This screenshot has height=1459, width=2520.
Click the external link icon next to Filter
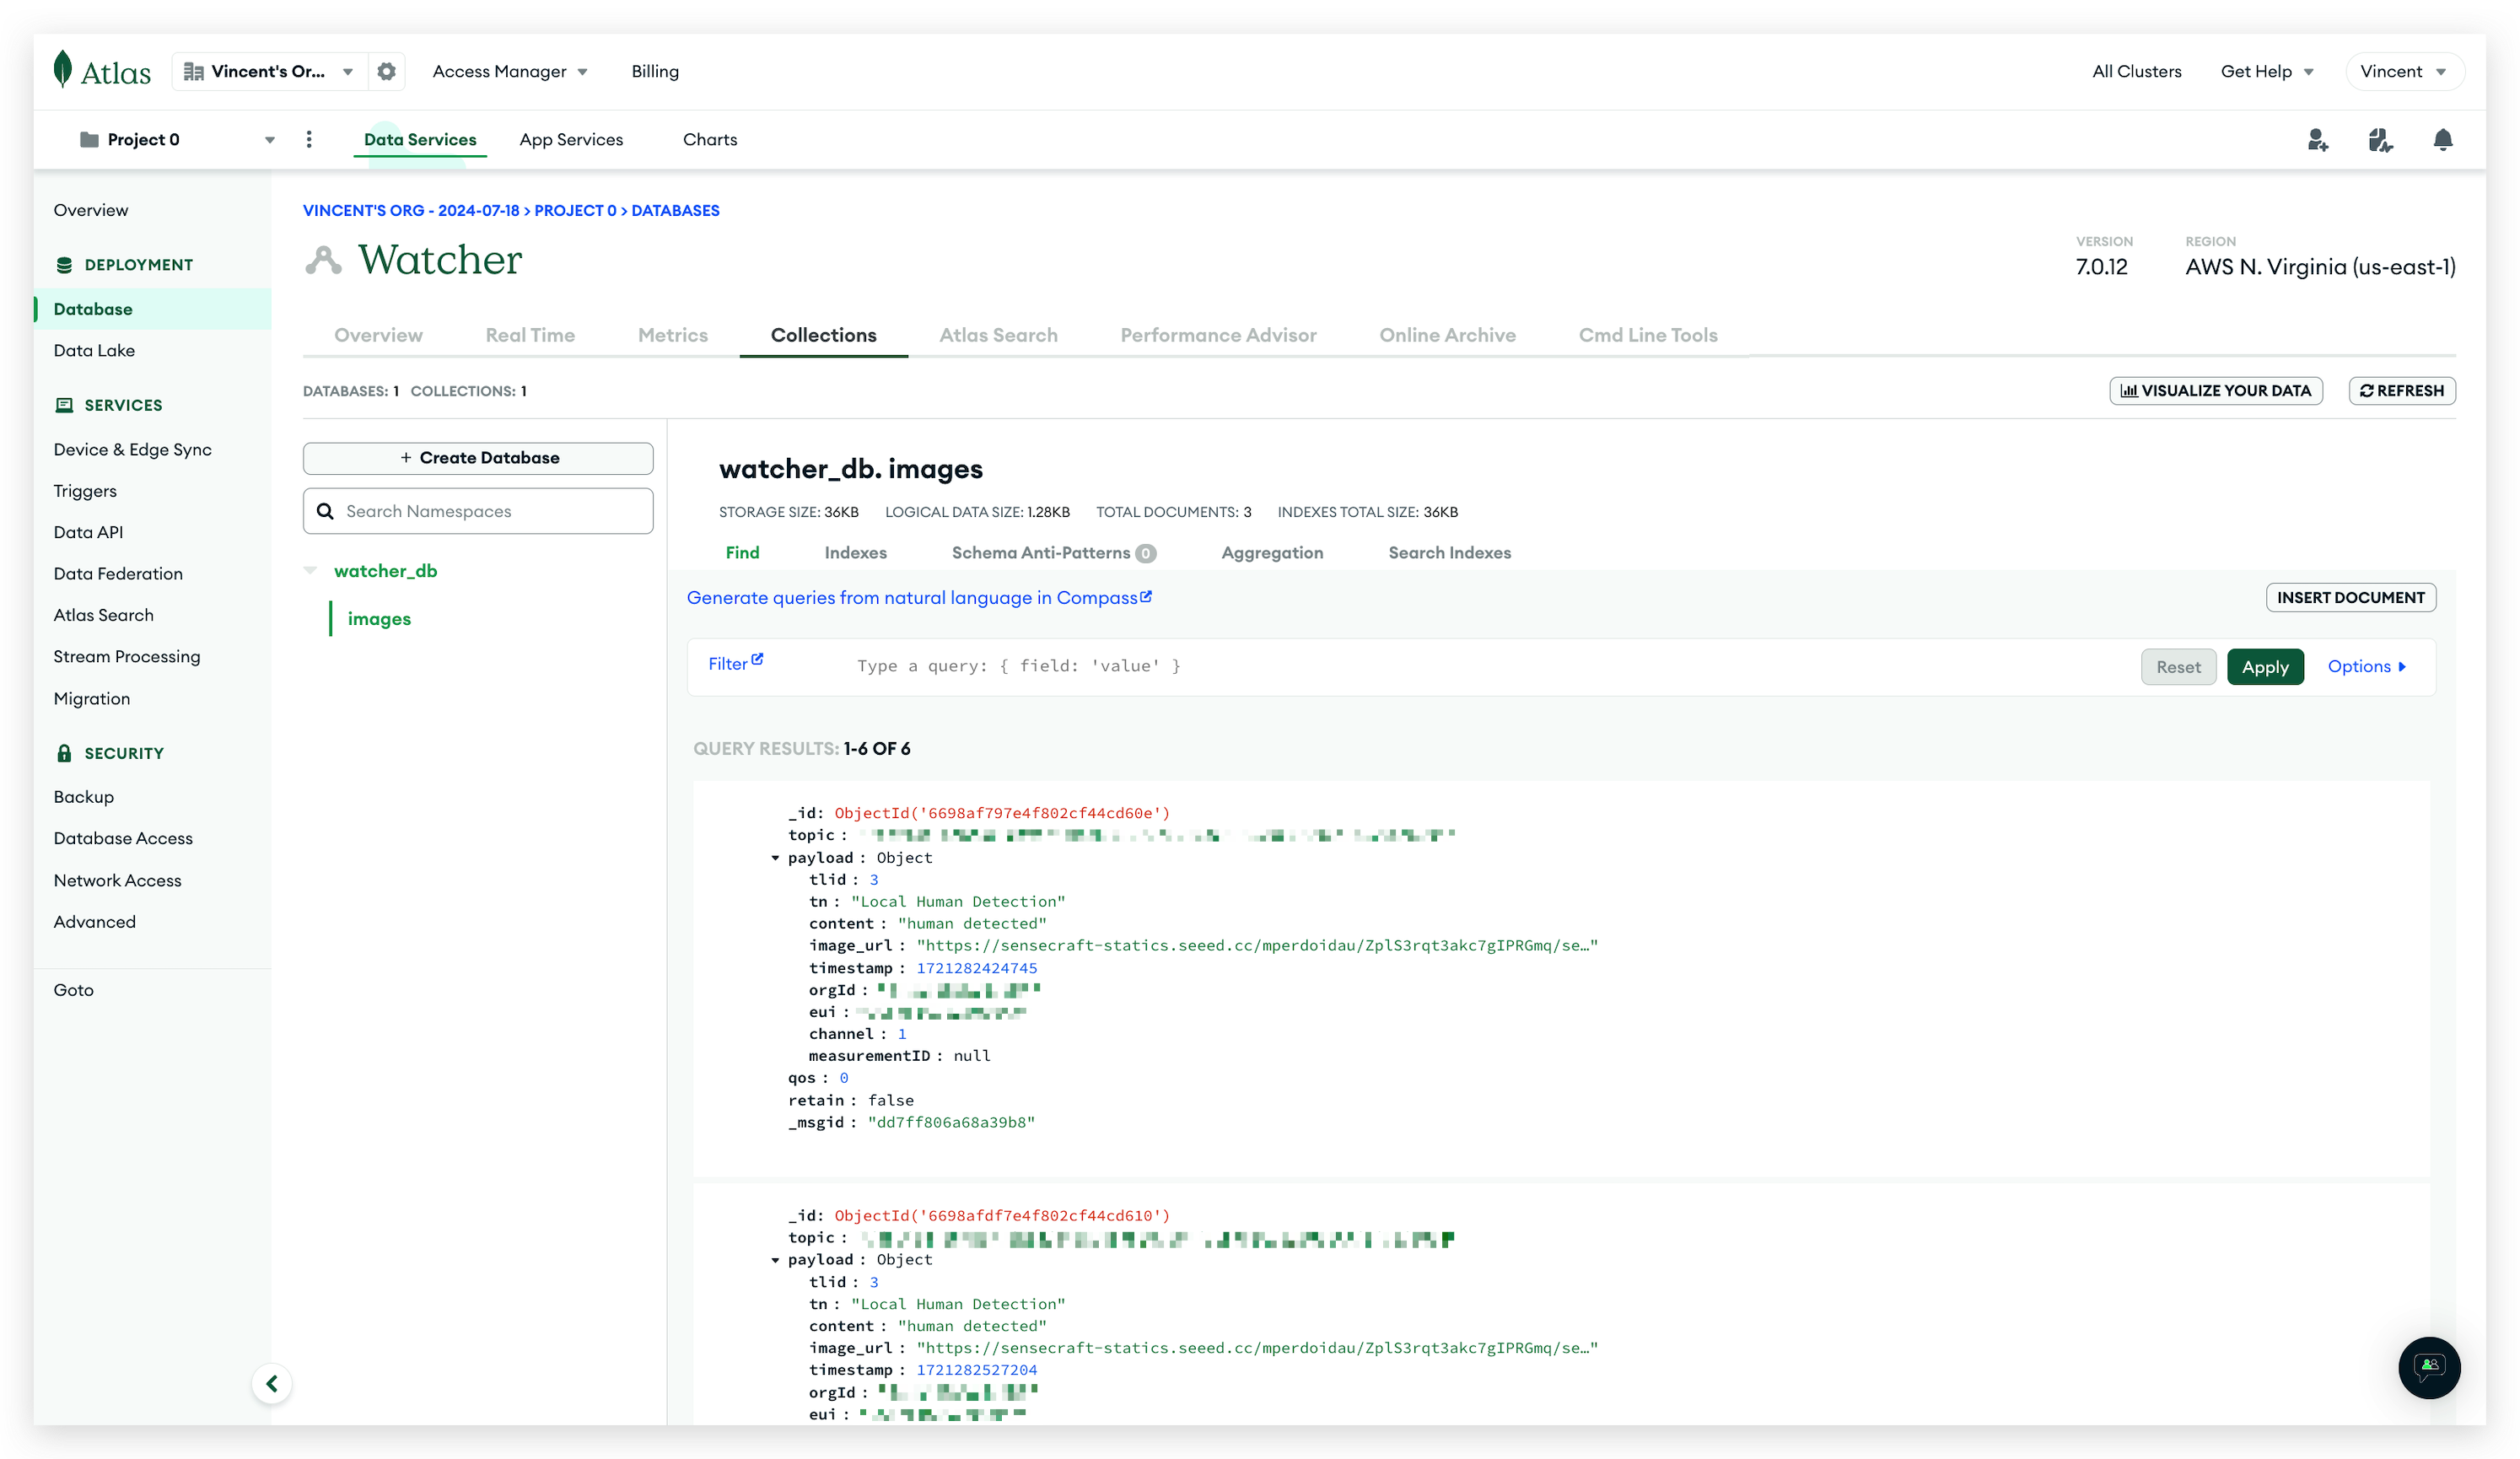(x=758, y=659)
